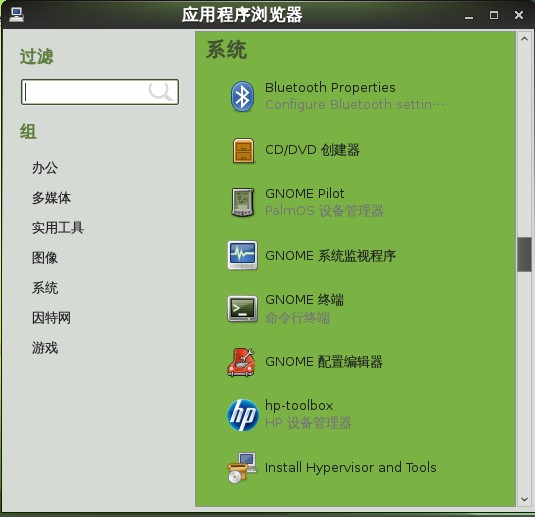535x517 pixels.
Task: Click the GNOME 配置编辑器 label
Action: click(x=324, y=362)
